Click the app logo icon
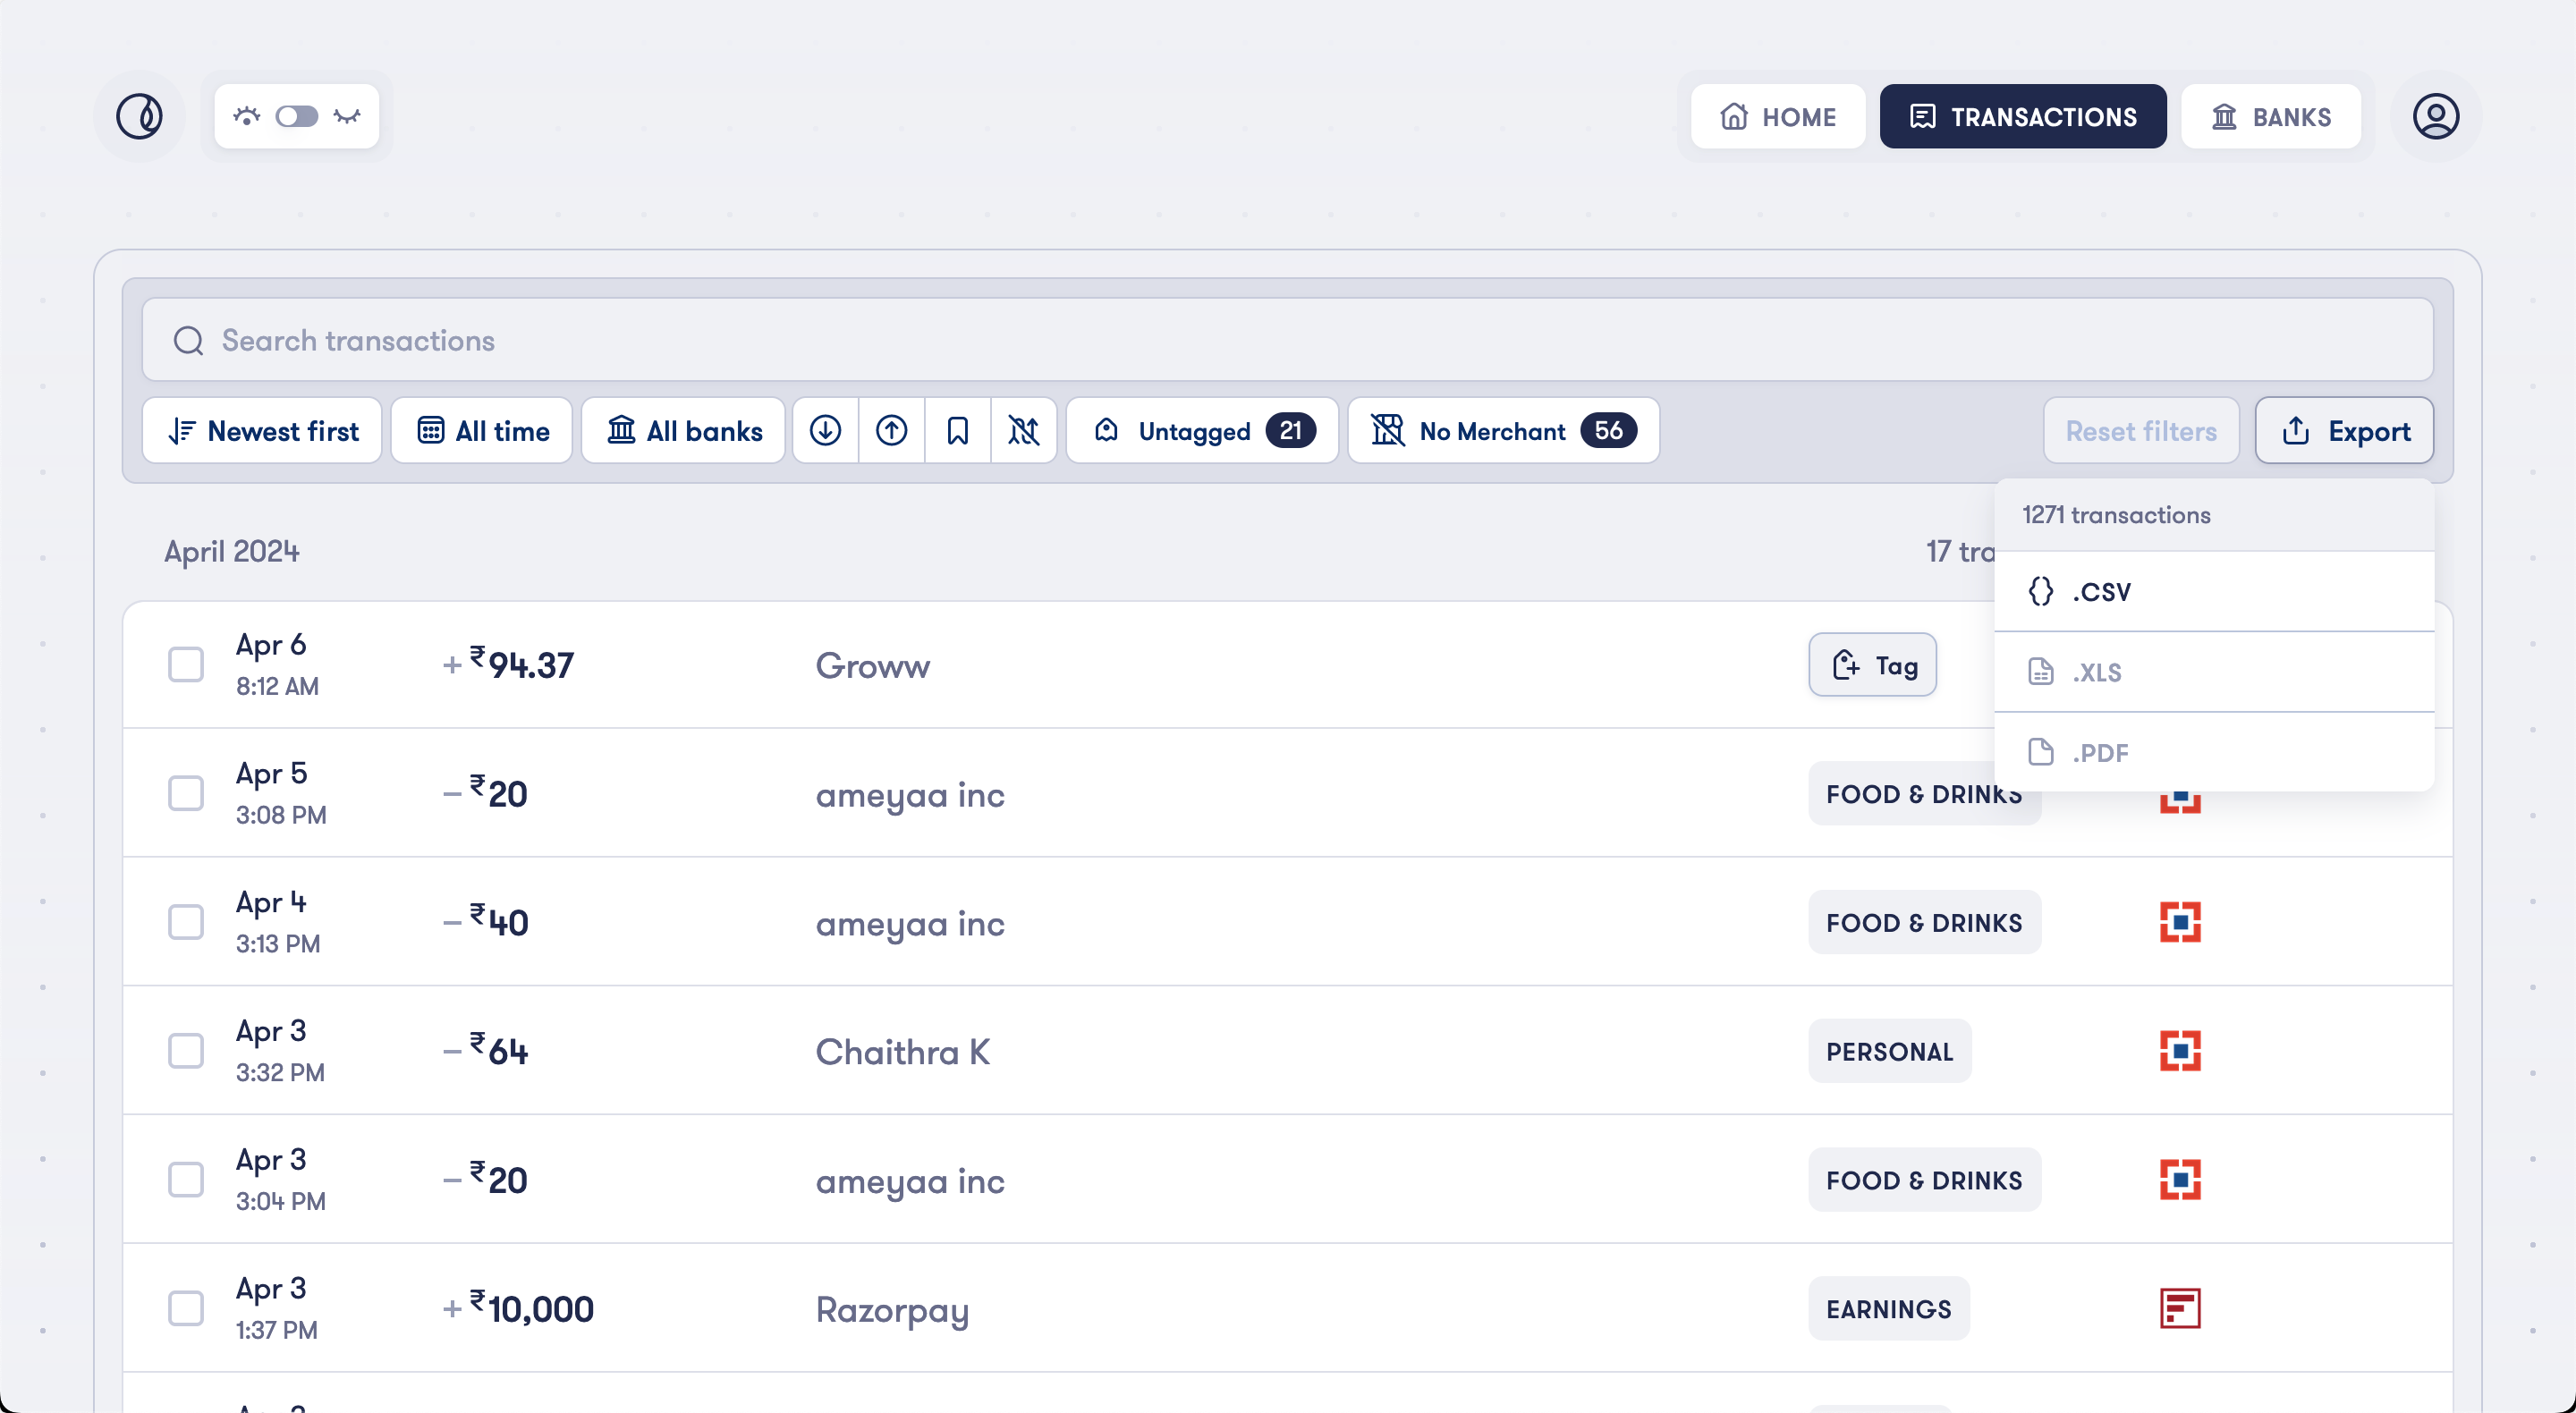Image resolution: width=2576 pixels, height=1413 pixels. 139,116
